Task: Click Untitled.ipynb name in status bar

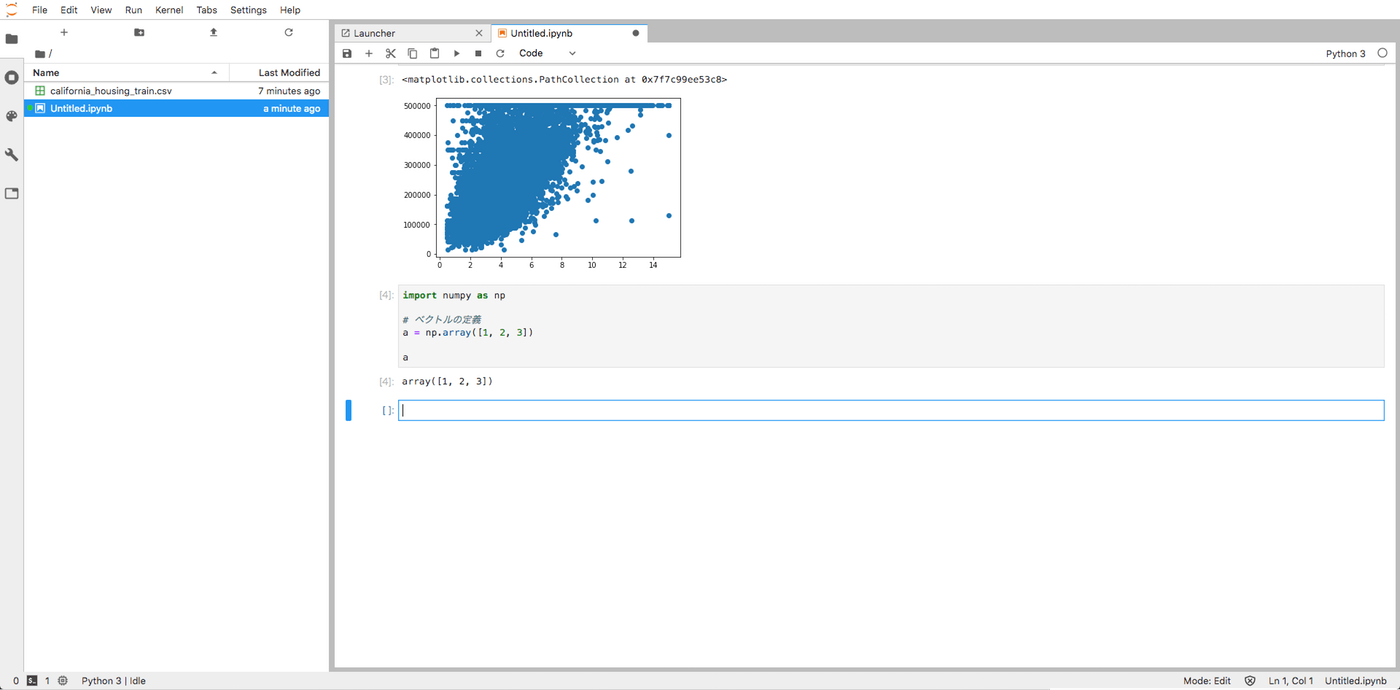Action: coord(1356,680)
